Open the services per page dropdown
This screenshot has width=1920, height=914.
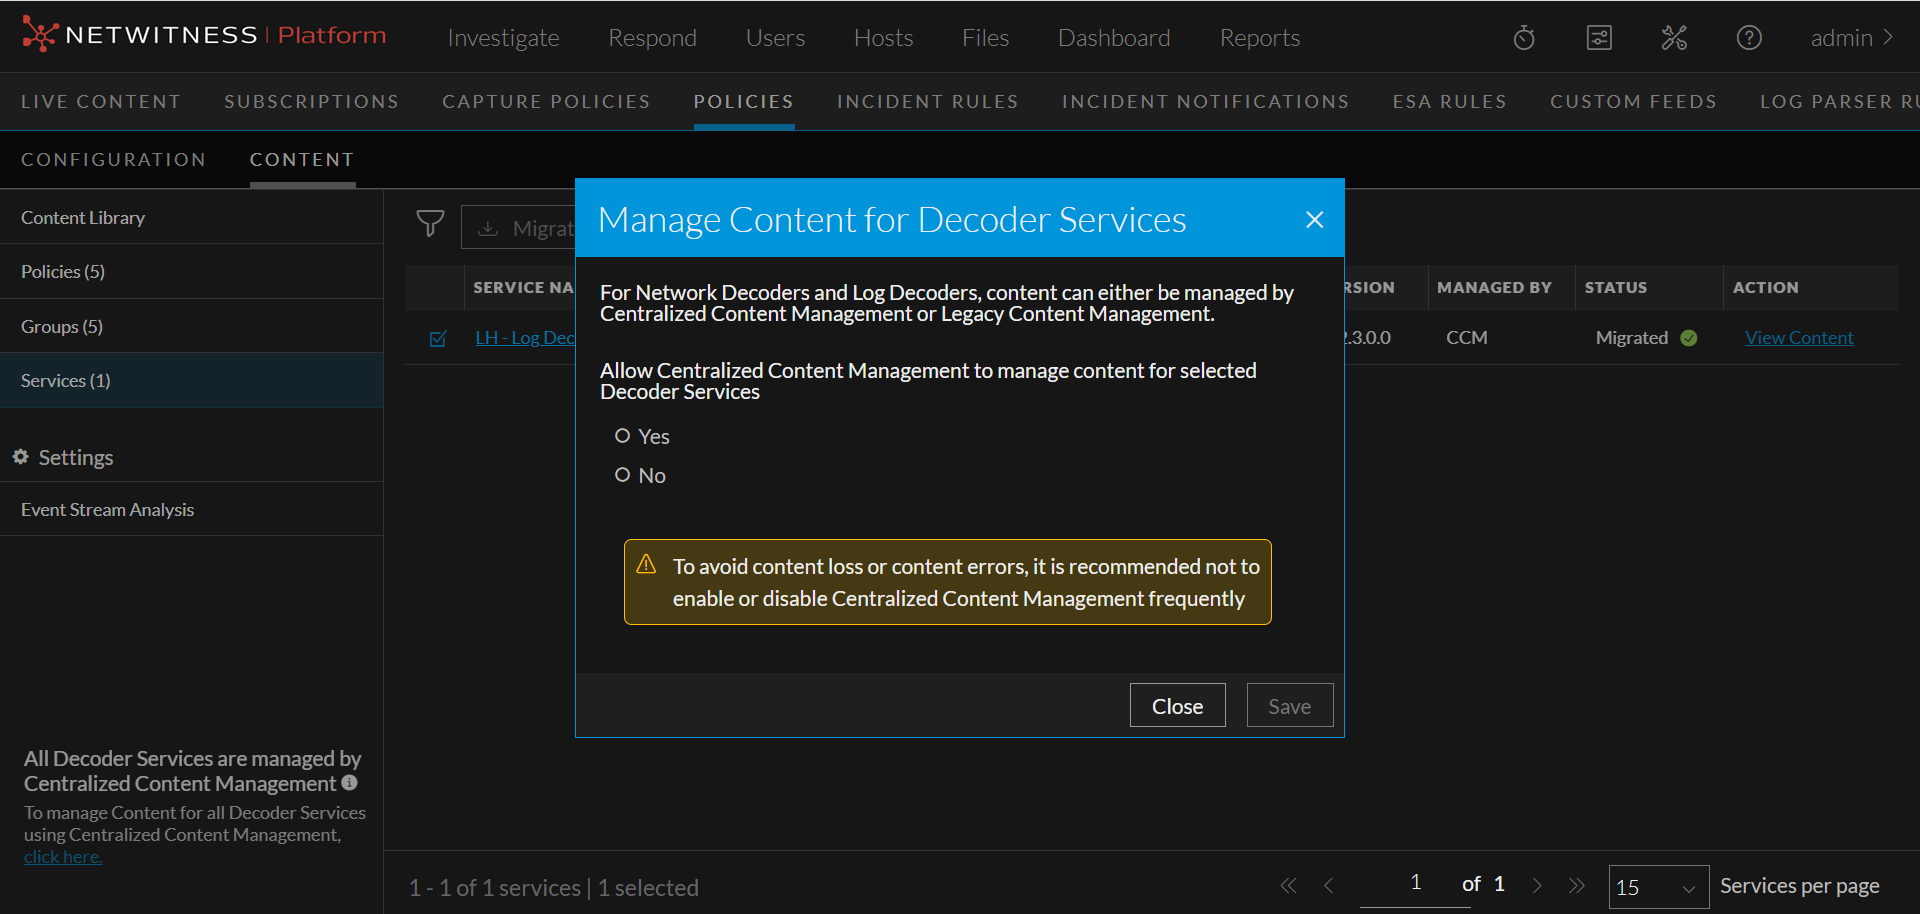pyautogui.click(x=1657, y=887)
